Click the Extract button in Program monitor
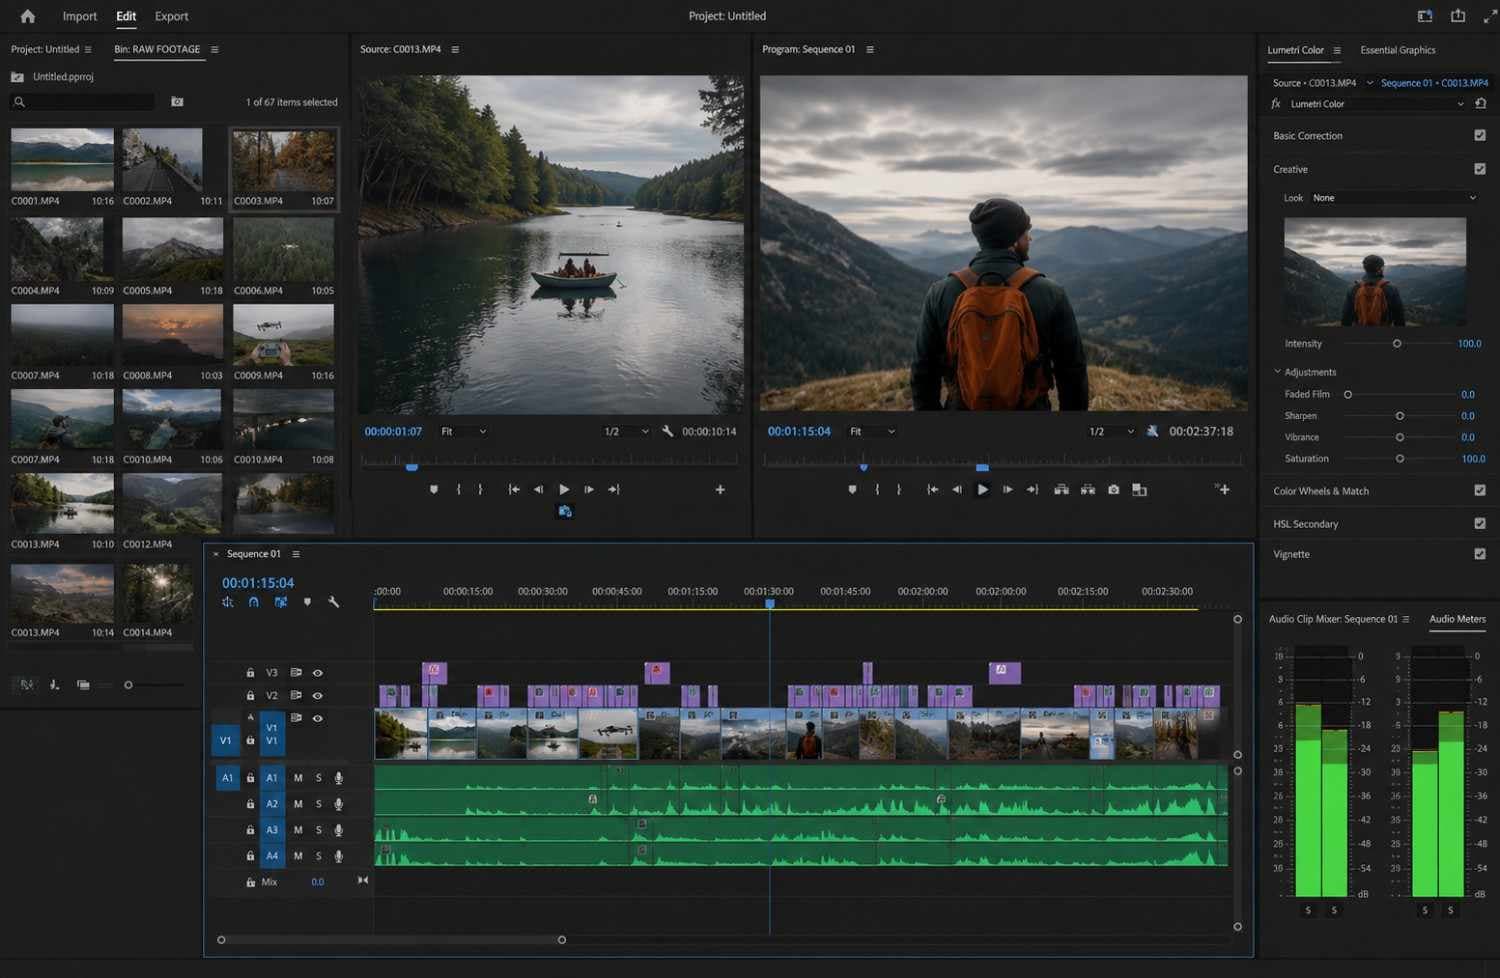Viewport: 1500px width, 978px height. coord(1087,489)
